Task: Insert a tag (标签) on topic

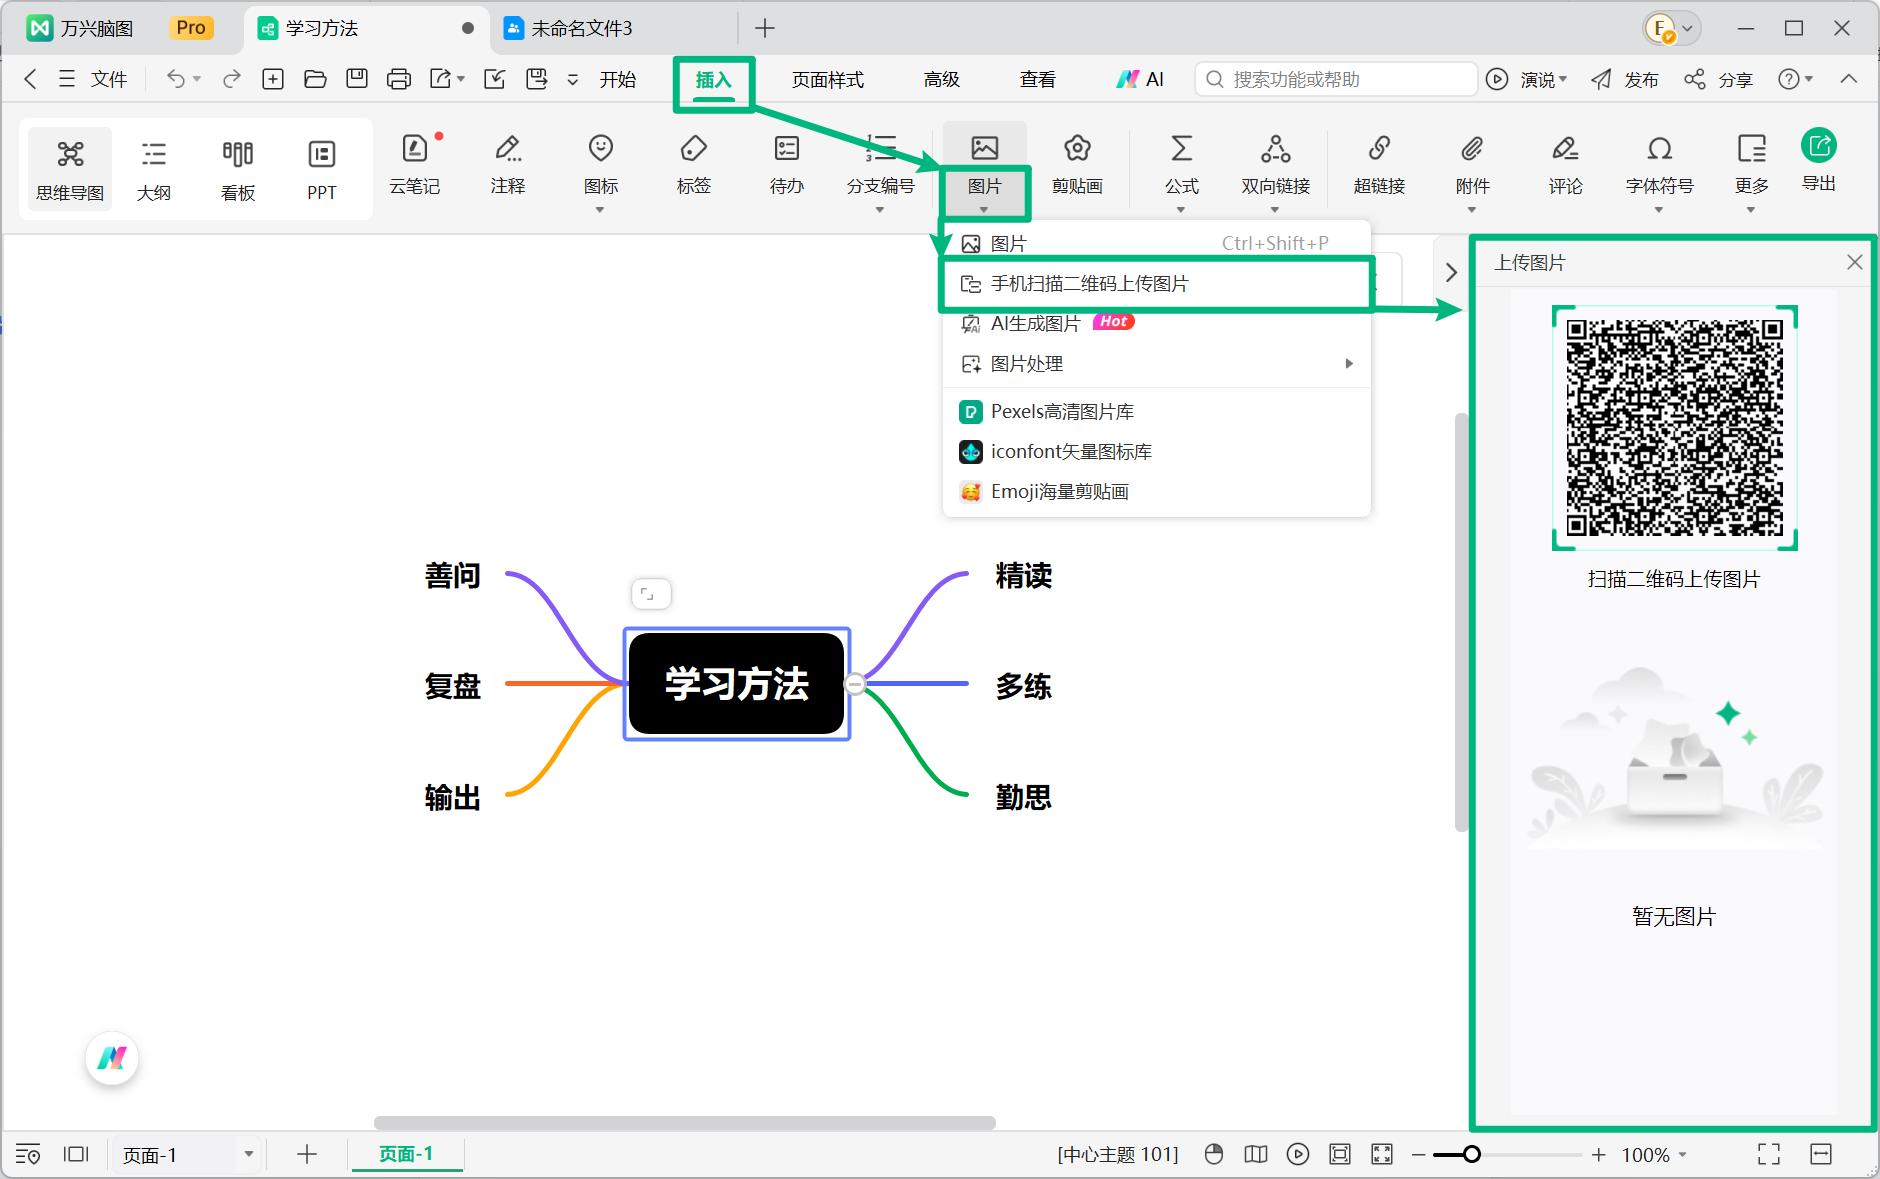Action: [x=694, y=165]
